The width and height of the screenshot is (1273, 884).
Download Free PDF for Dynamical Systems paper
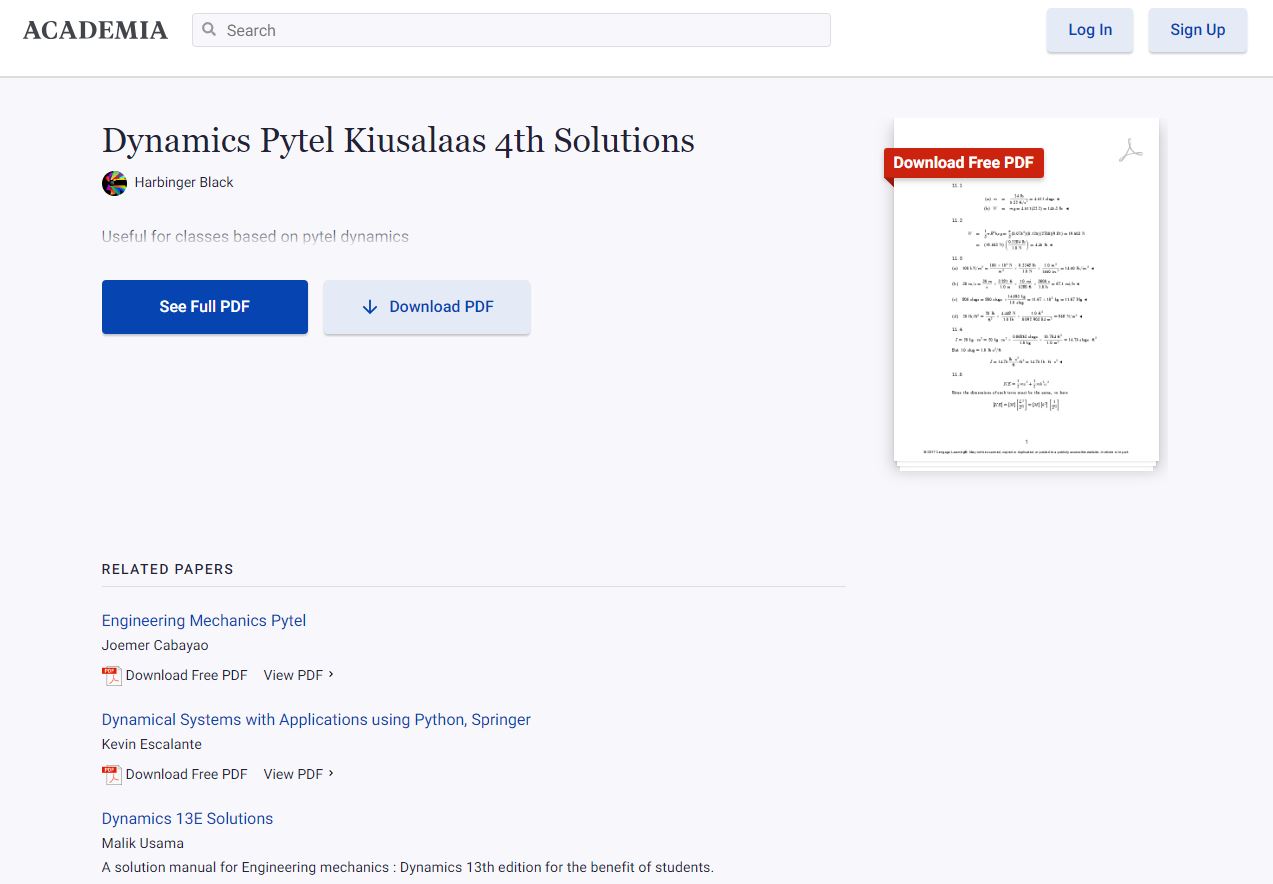186,774
